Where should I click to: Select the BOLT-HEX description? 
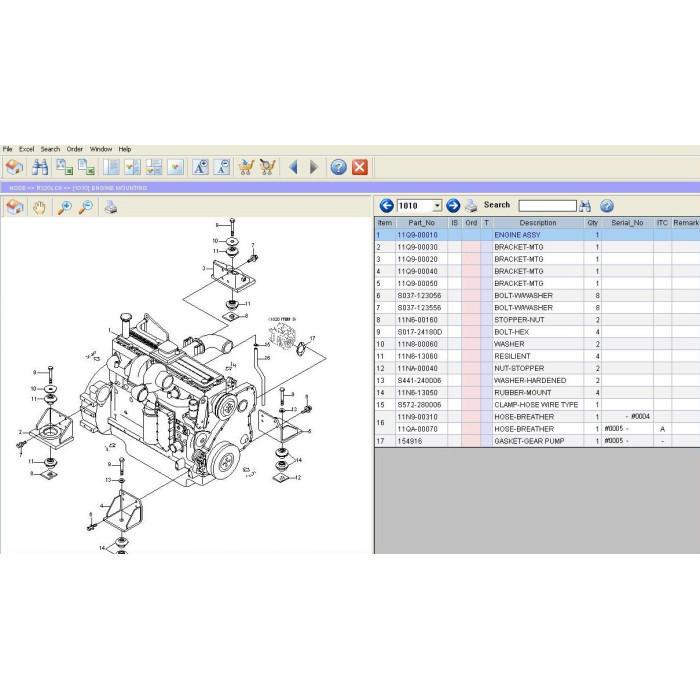pos(512,332)
